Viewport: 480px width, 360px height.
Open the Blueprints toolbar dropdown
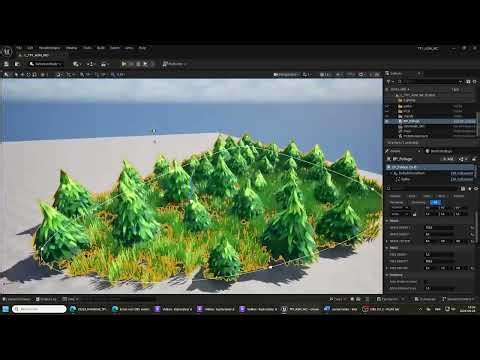point(91,64)
